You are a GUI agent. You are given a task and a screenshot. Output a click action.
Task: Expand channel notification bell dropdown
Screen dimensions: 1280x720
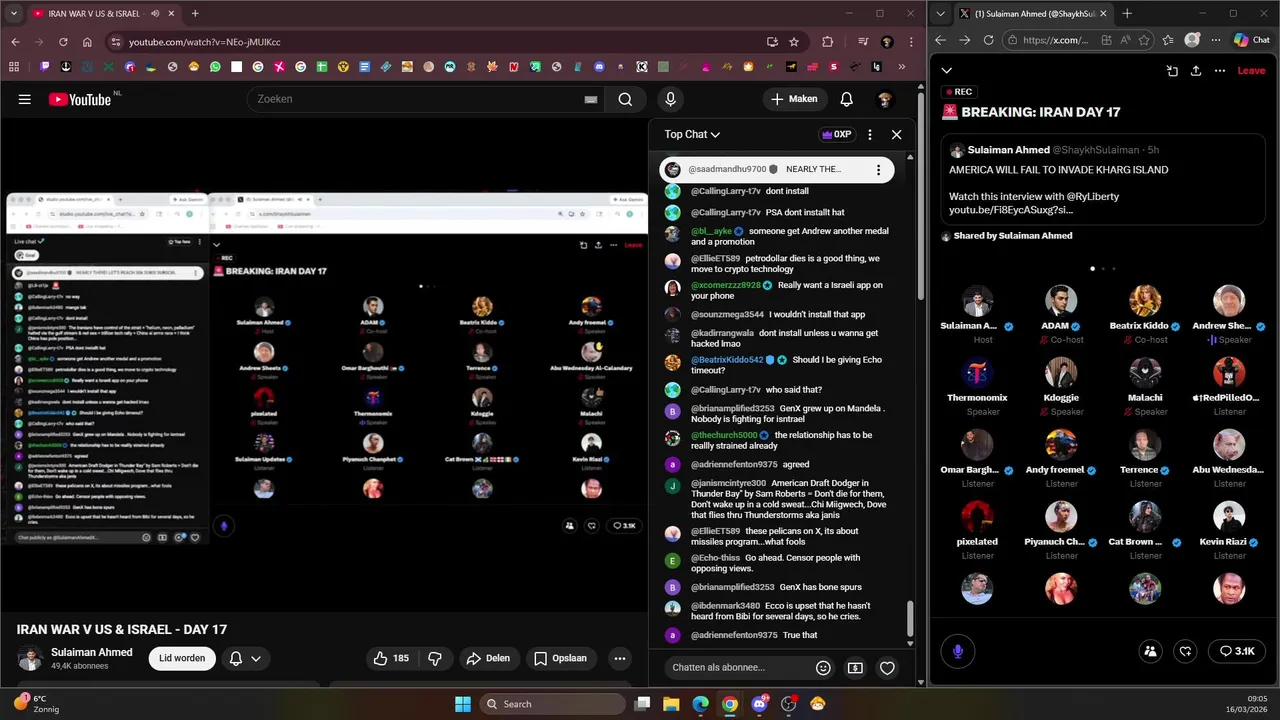(x=245, y=658)
